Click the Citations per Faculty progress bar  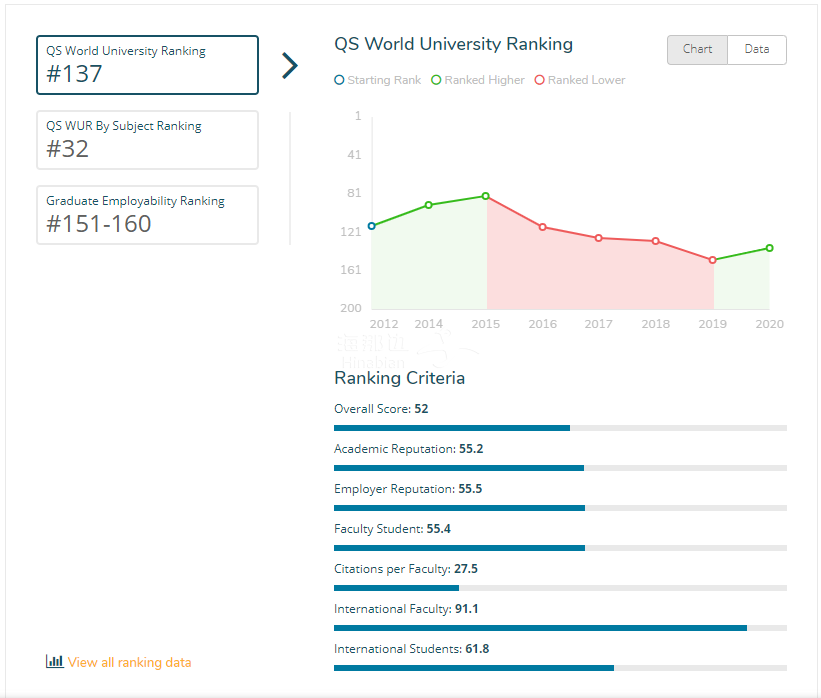tap(560, 588)
